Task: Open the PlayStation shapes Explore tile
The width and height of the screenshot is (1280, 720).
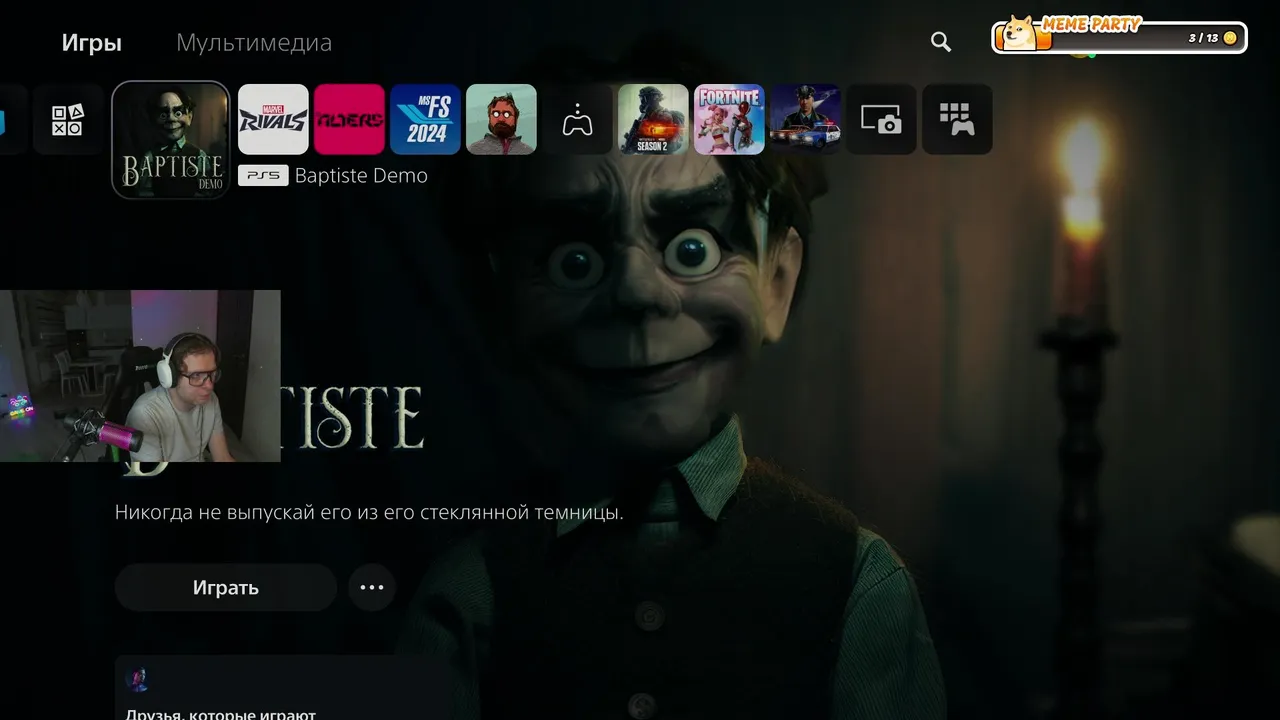Action: pyautogui.click(x=67, y=119)
